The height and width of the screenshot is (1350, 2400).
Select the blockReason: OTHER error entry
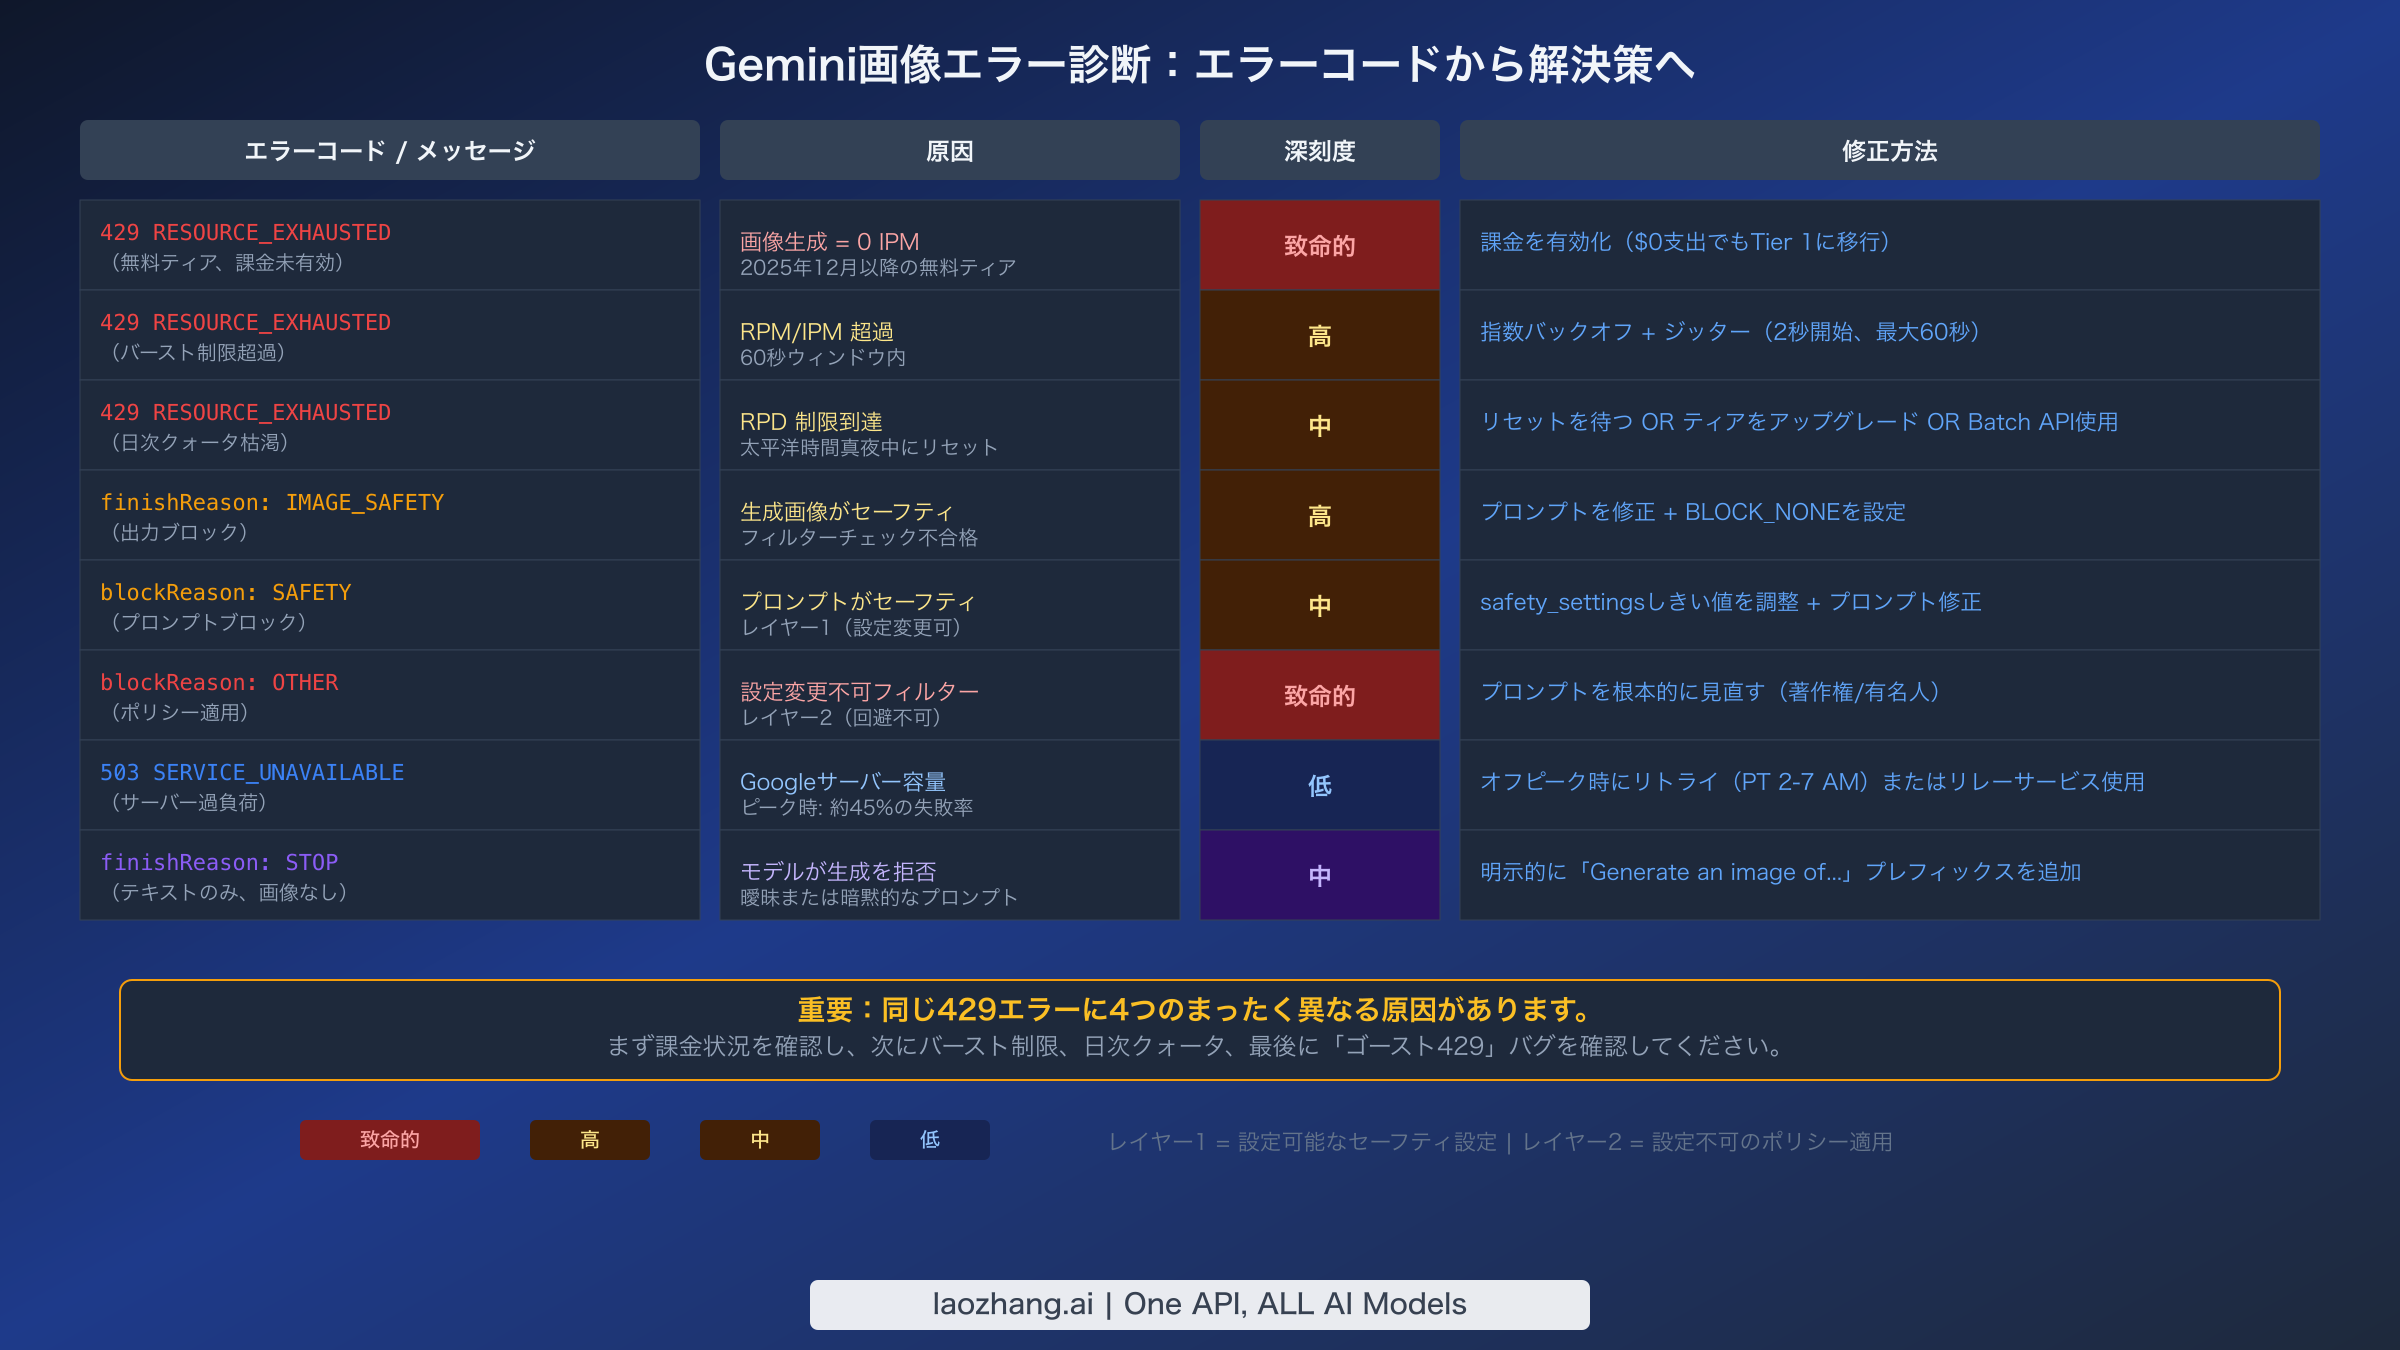coord(390,695)
